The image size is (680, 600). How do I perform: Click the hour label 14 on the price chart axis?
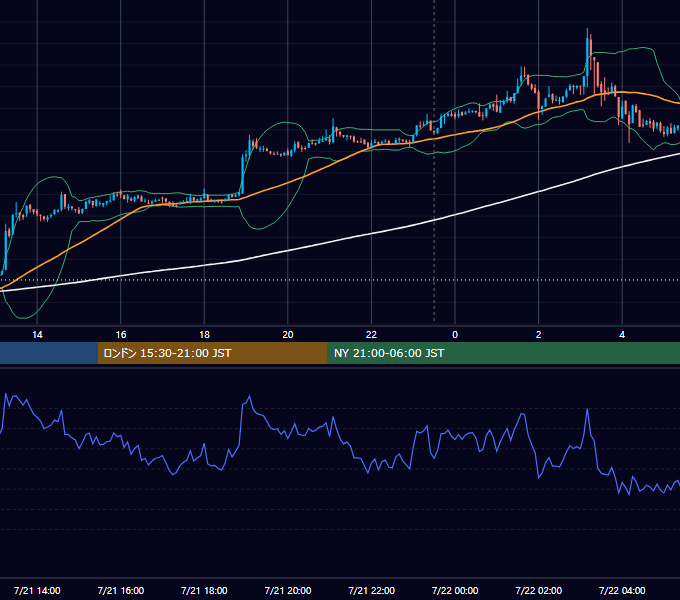(37, 335)
